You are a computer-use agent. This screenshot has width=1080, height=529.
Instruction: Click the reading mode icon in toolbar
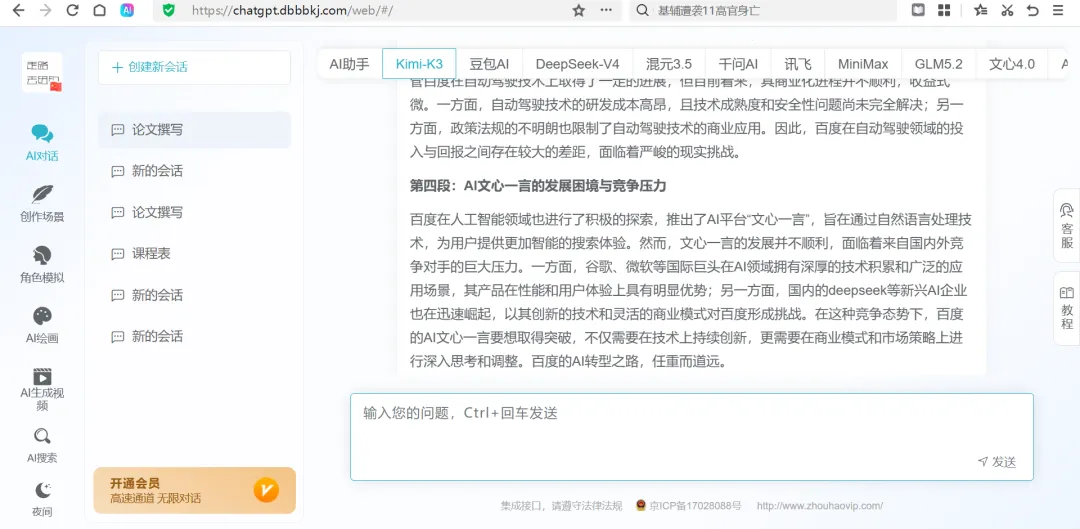[918, 10]
